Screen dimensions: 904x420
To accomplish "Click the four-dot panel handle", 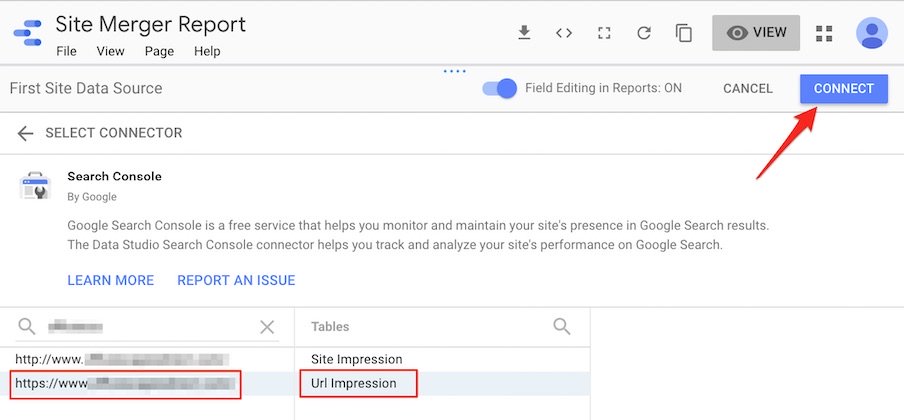I will click(455, 72).
